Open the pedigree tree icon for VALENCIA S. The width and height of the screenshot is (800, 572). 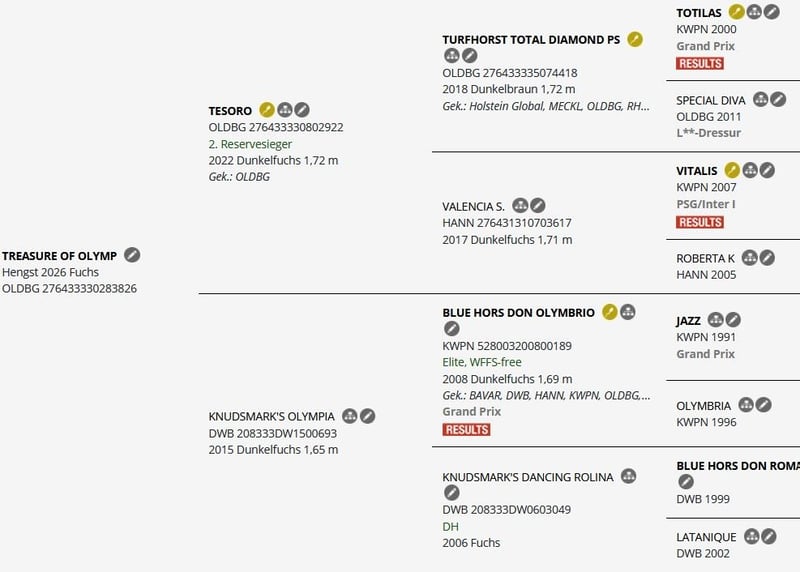click(x=520, y=206)
